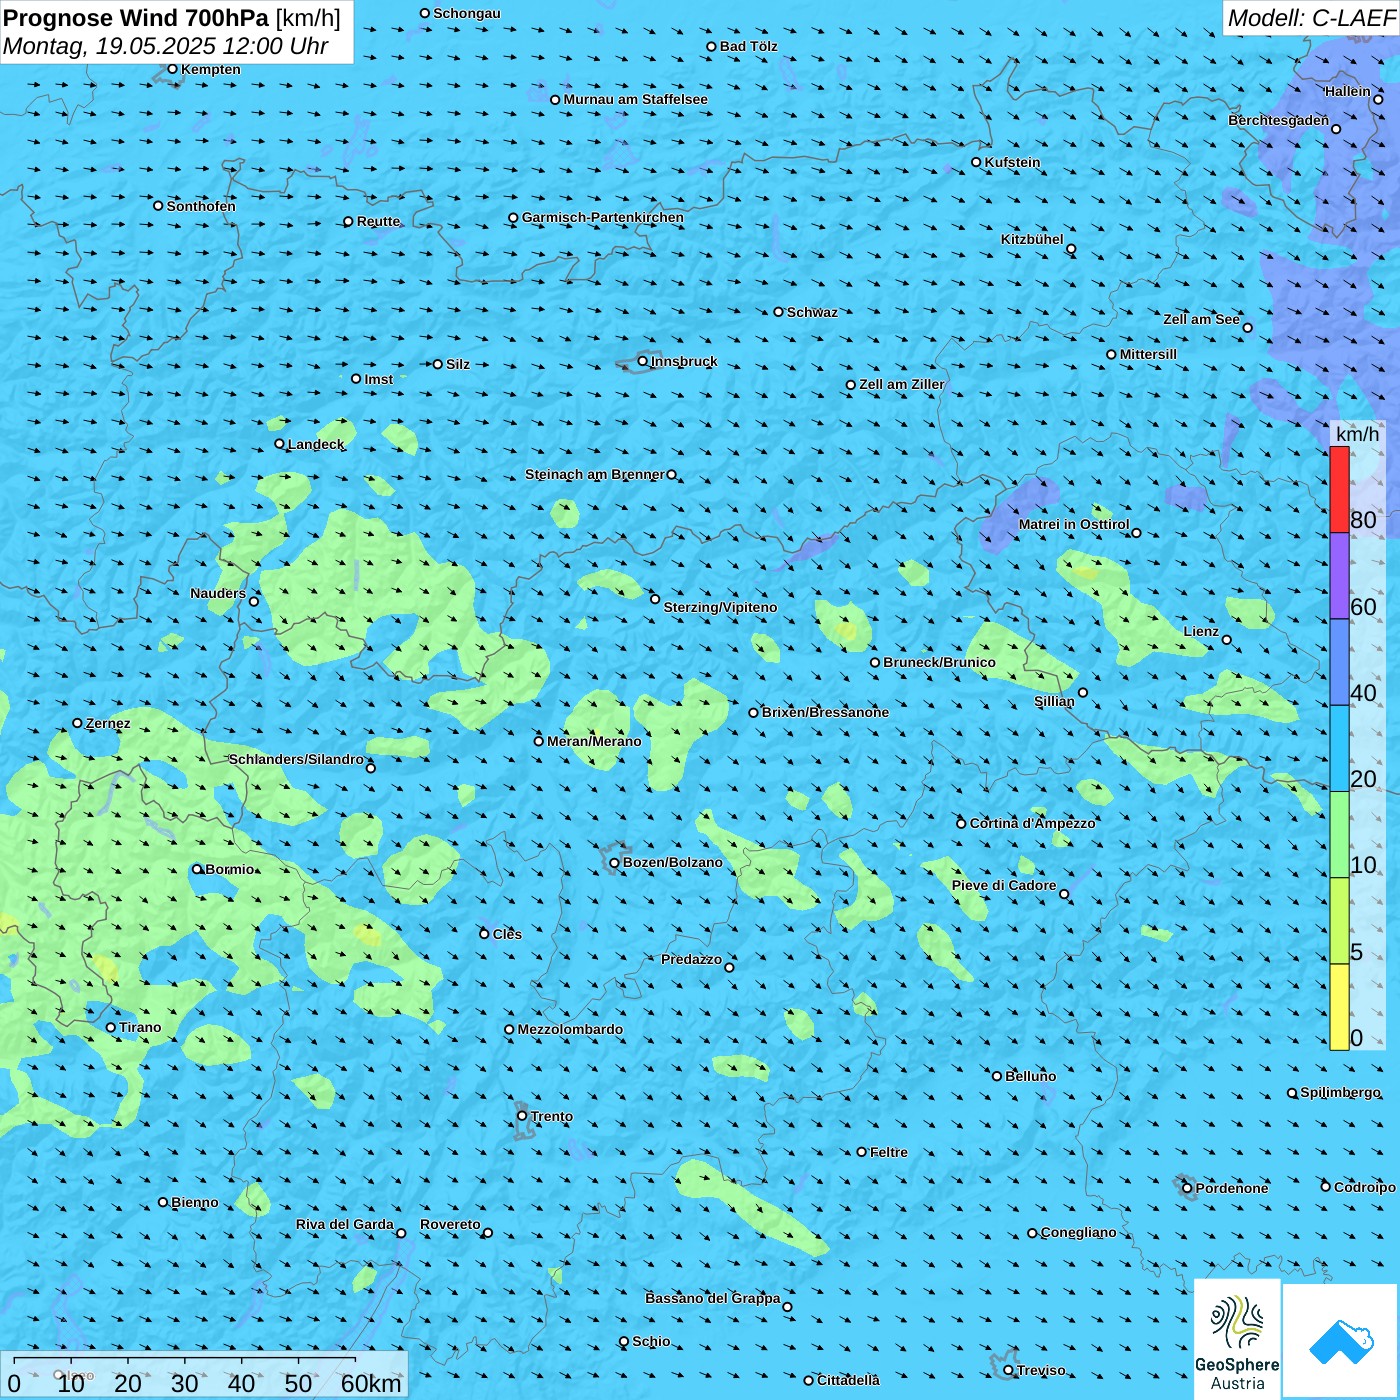Click the Trento city marker
This screenshot has height=1400, width=1400.
pyautogui.click(x=522, y=1116)
